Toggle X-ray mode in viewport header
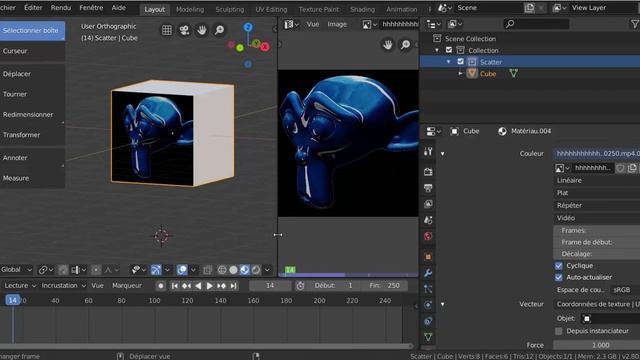 (x=207, y=270)
